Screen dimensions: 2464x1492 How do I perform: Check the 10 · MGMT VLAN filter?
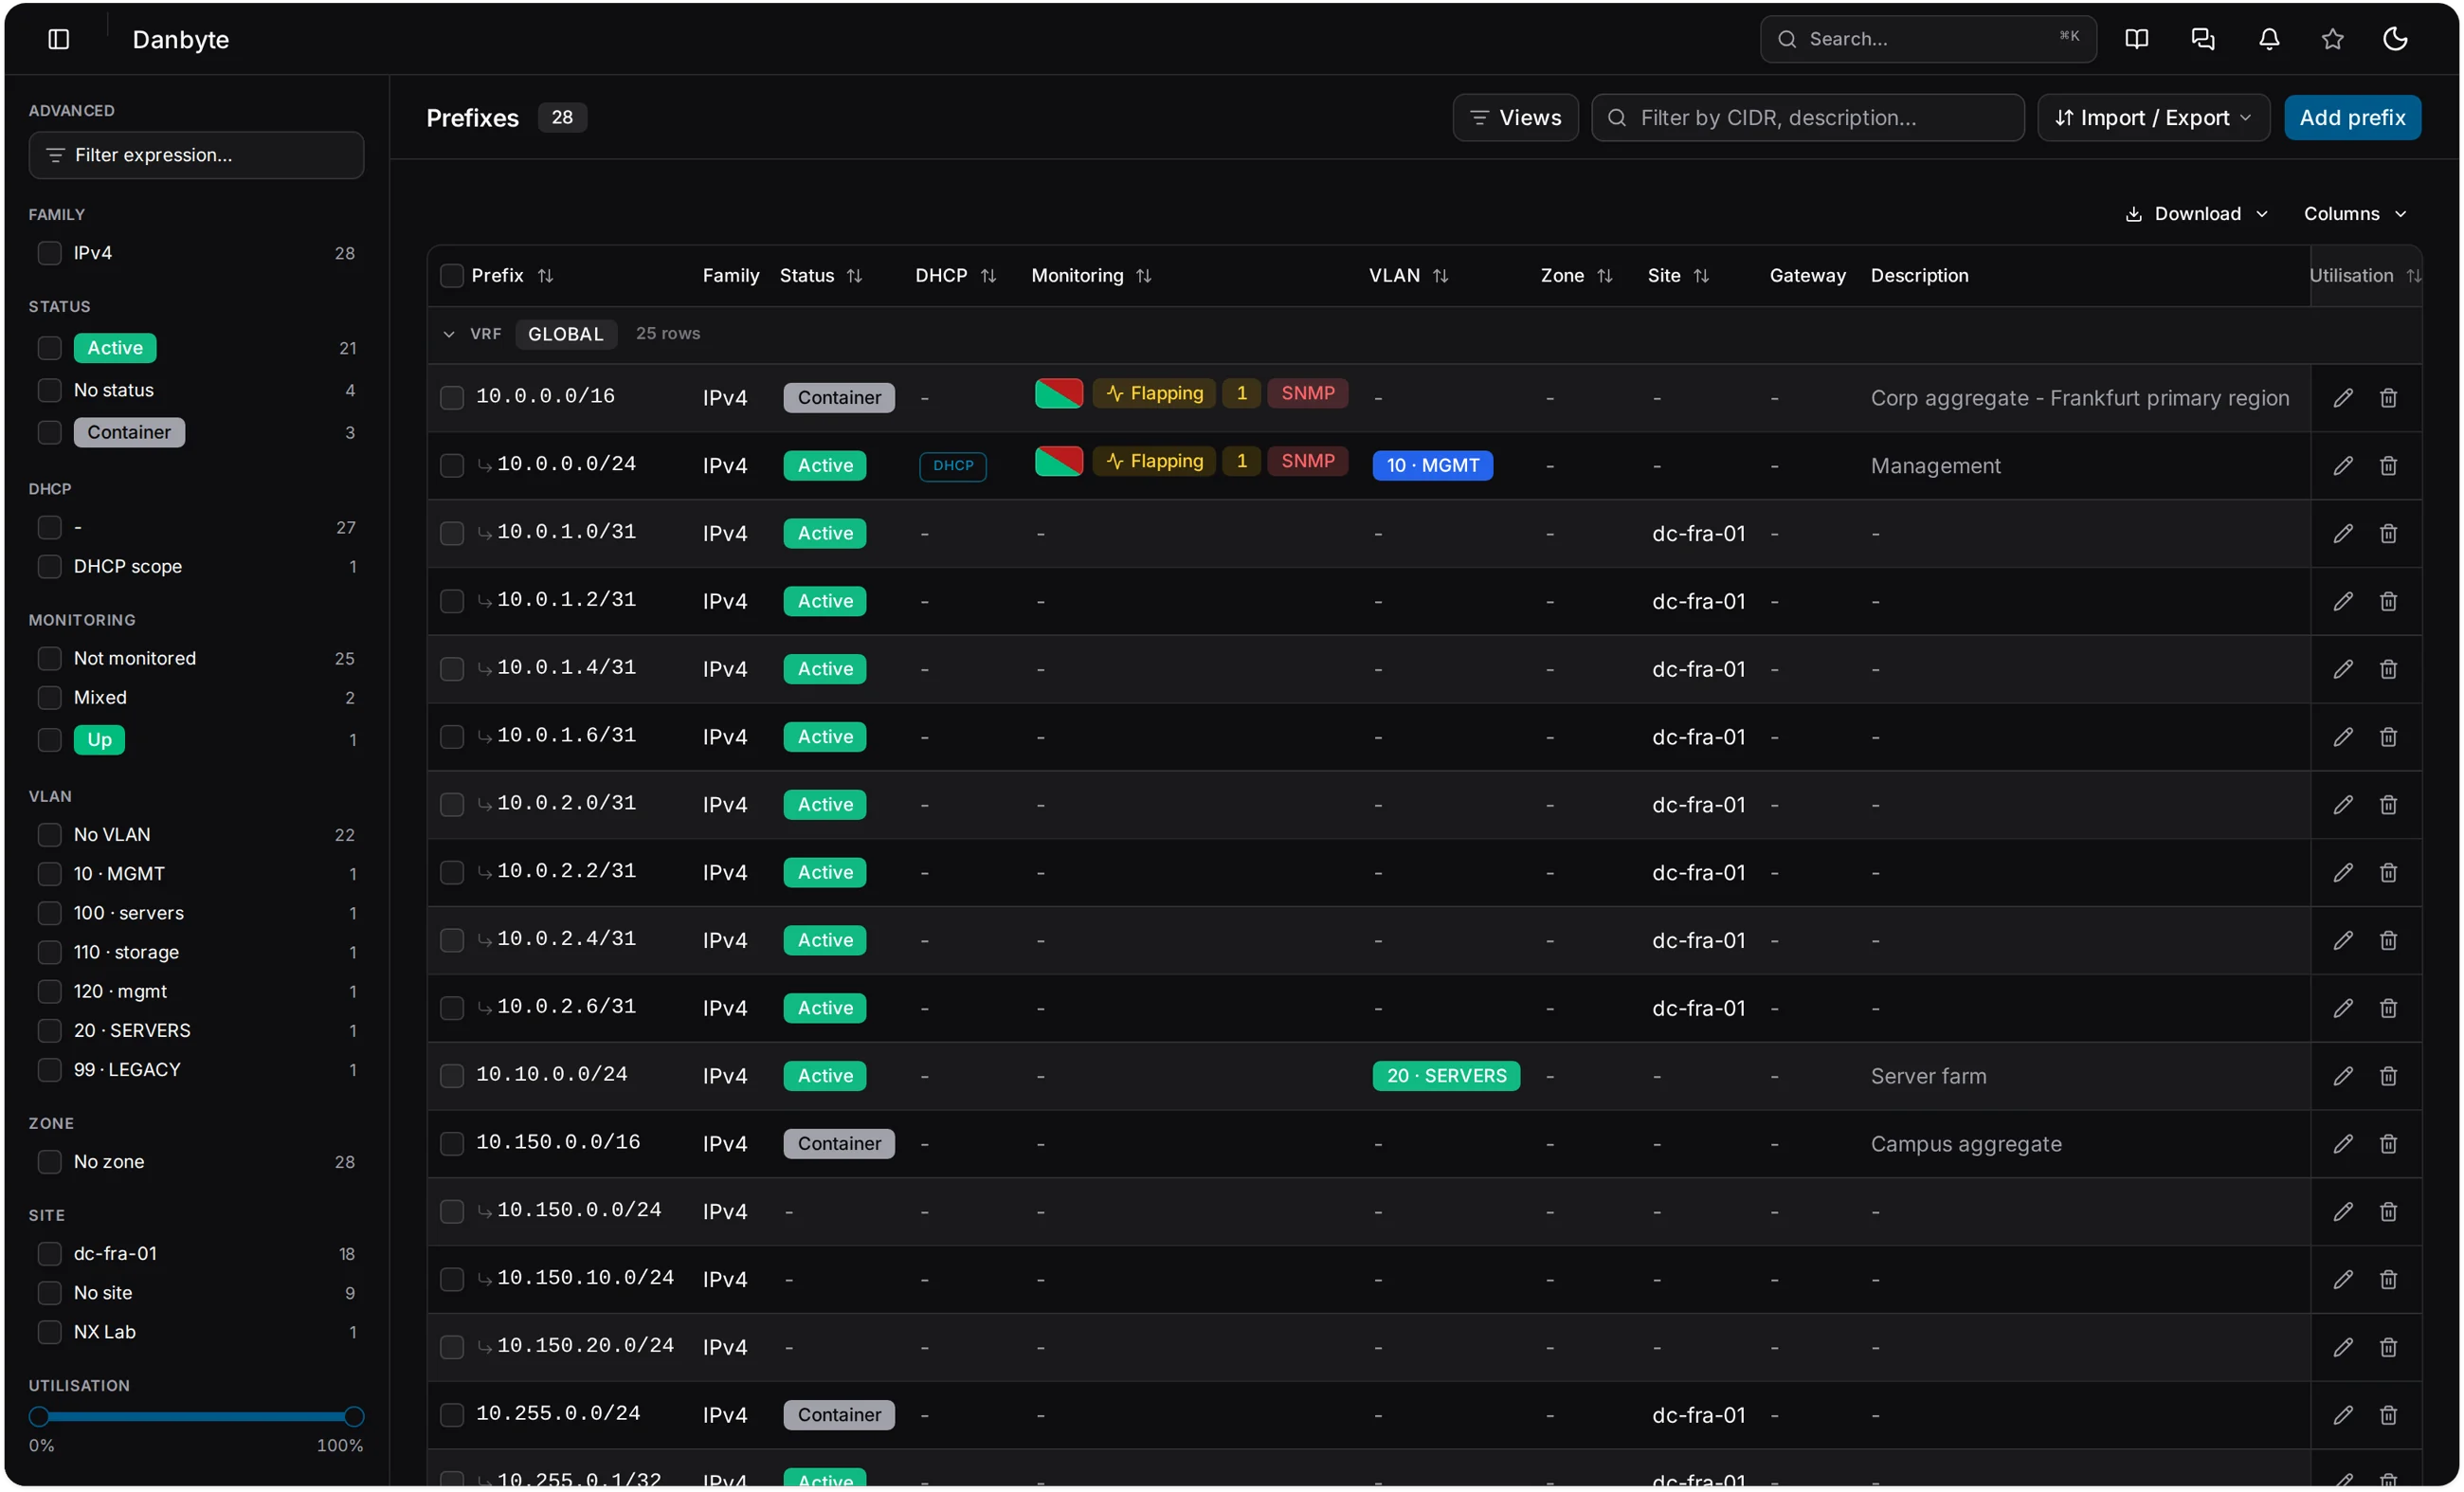point(49,874)
